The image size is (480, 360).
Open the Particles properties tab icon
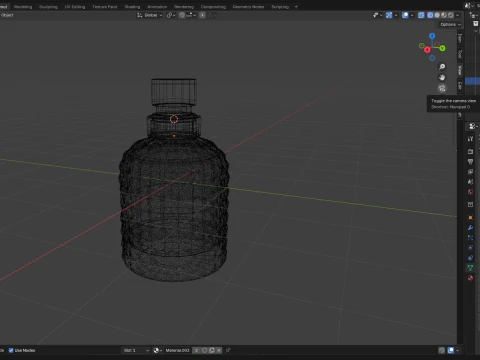470,238
